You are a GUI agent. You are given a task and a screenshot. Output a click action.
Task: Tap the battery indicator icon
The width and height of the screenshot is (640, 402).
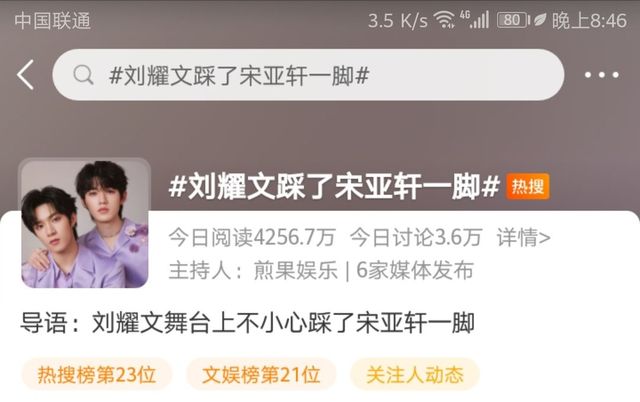tap(513, 20)
